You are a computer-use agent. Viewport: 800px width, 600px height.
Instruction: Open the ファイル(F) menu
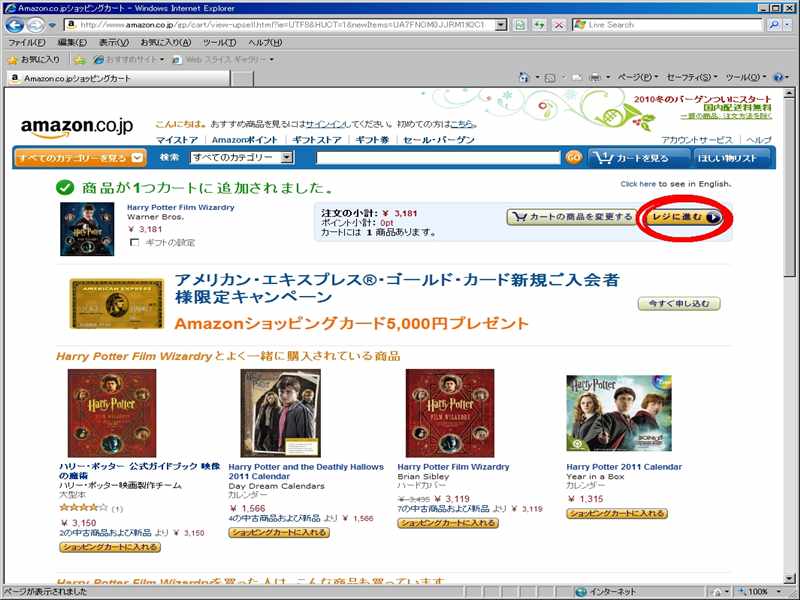[27, 43]
